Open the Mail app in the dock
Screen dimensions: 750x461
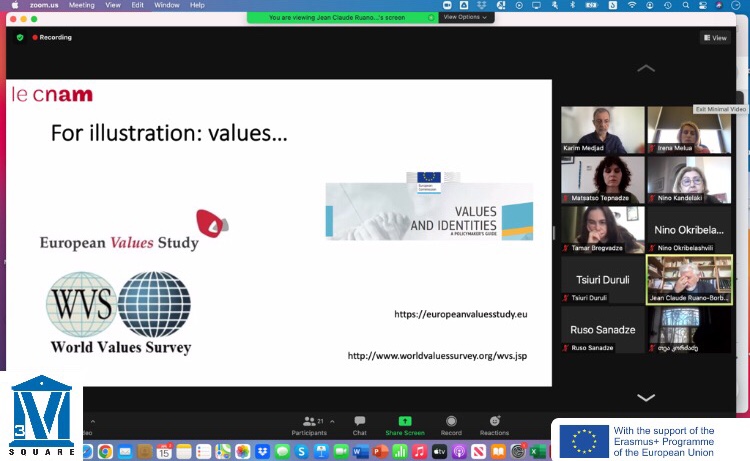pos(125,451)
